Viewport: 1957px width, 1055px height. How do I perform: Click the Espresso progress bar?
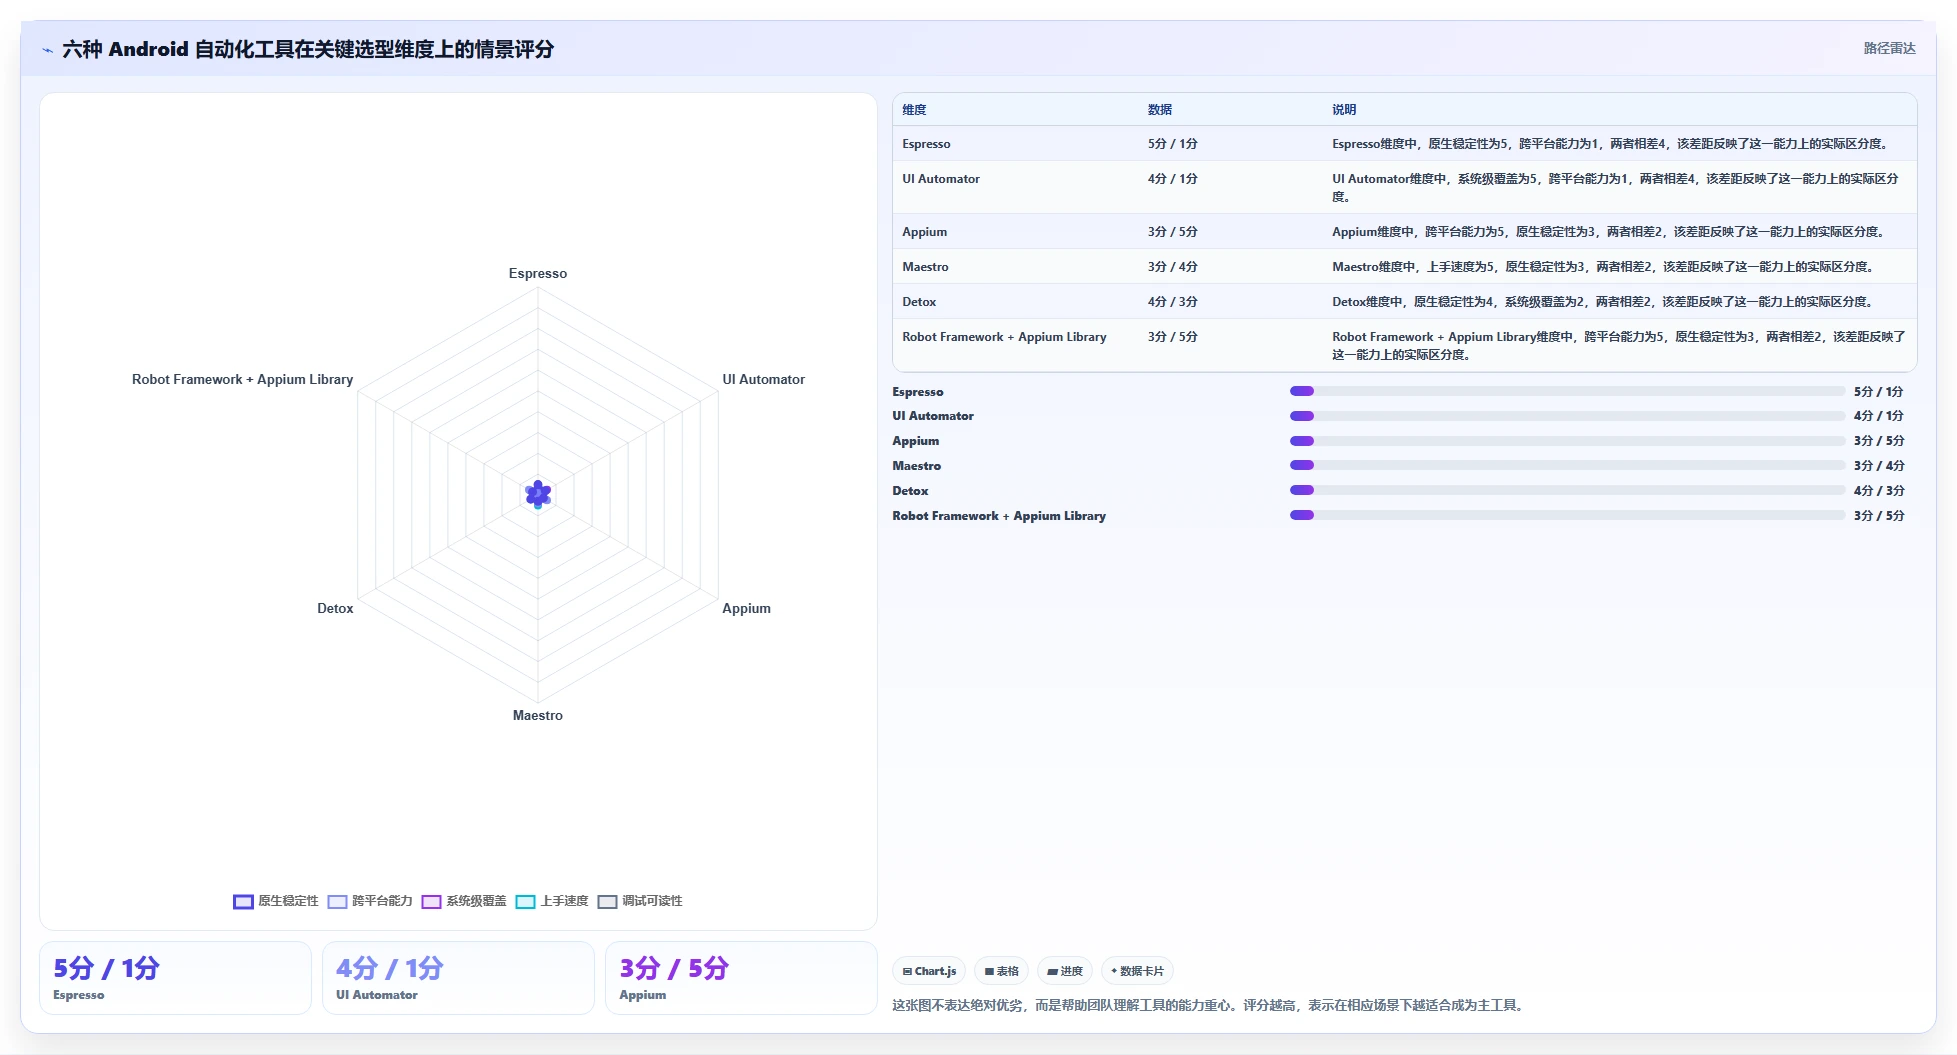tap(1567, 391)
